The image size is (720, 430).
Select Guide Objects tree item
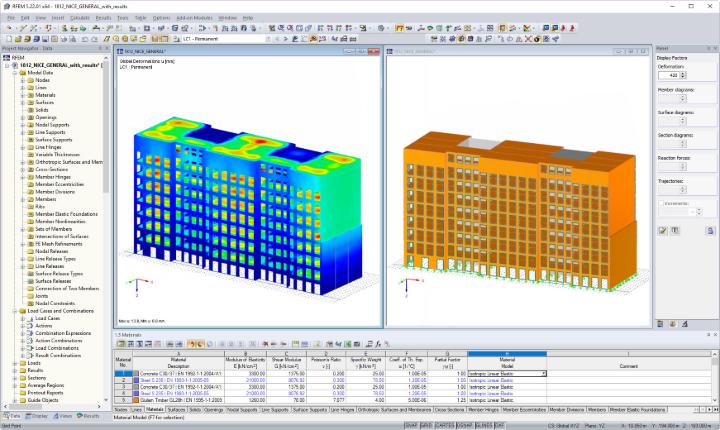(43, 400)
